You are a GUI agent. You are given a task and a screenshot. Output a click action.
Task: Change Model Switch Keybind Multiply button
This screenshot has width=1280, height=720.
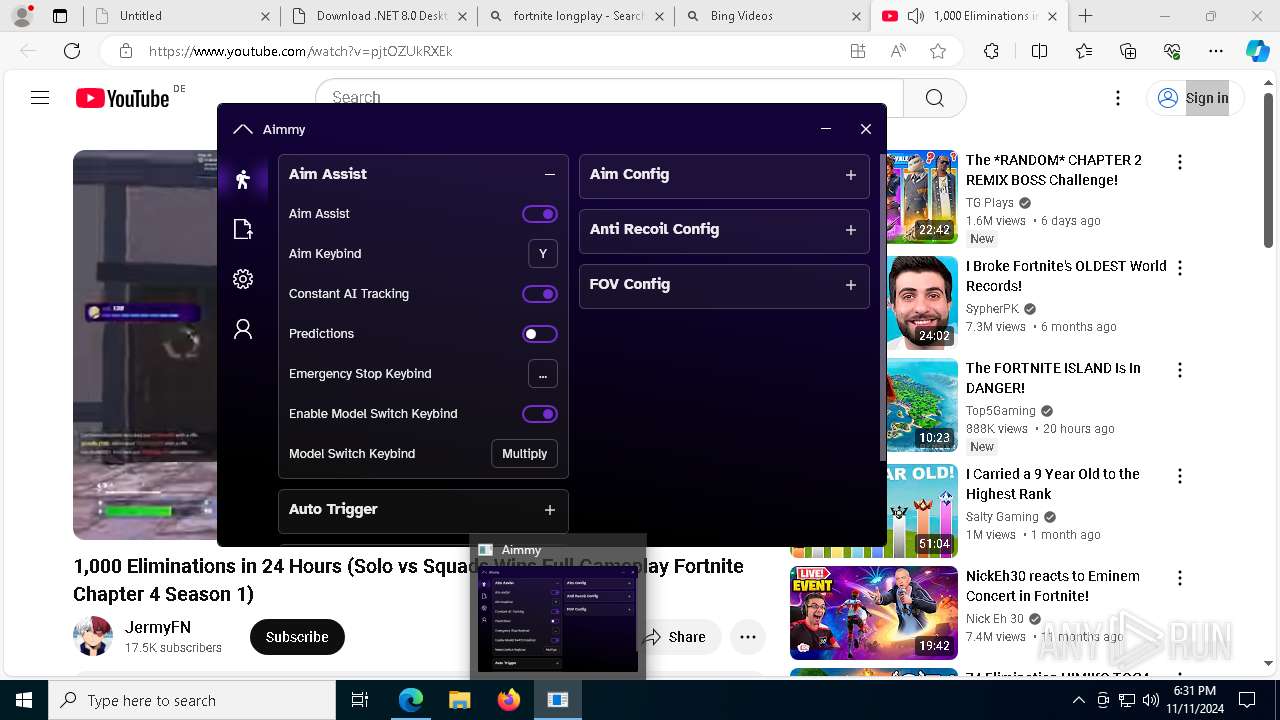(524, 454)
